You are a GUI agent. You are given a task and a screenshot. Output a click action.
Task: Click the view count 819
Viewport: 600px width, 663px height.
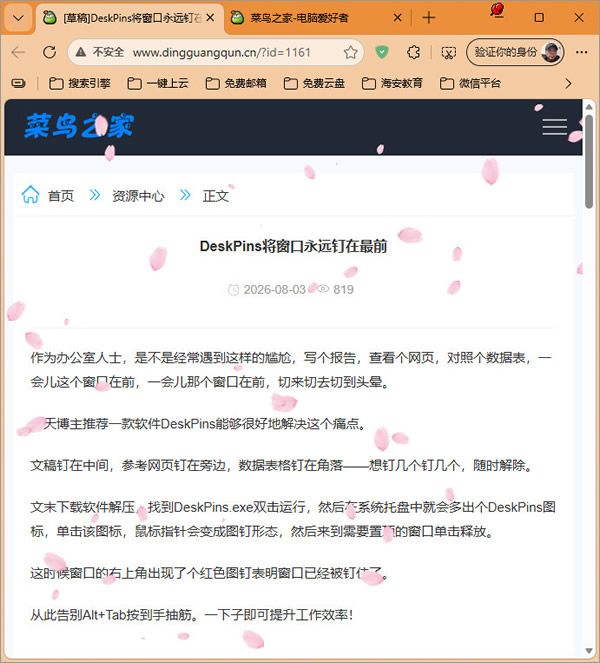(343, 290)
